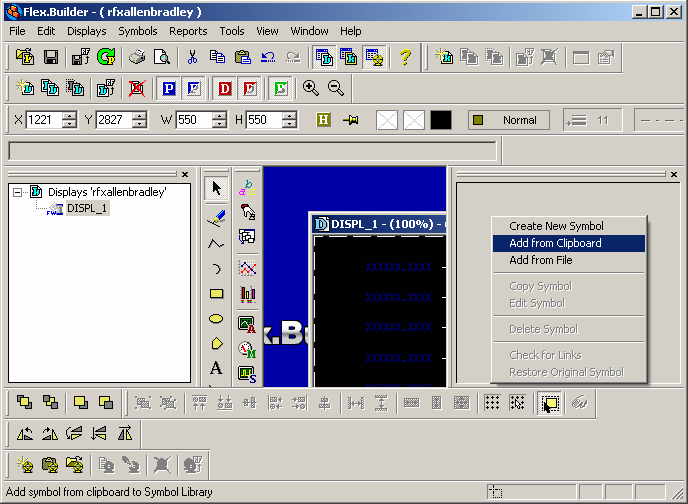Open the Symbols menu
Screen dimensions: 688x504
point(138,31)
